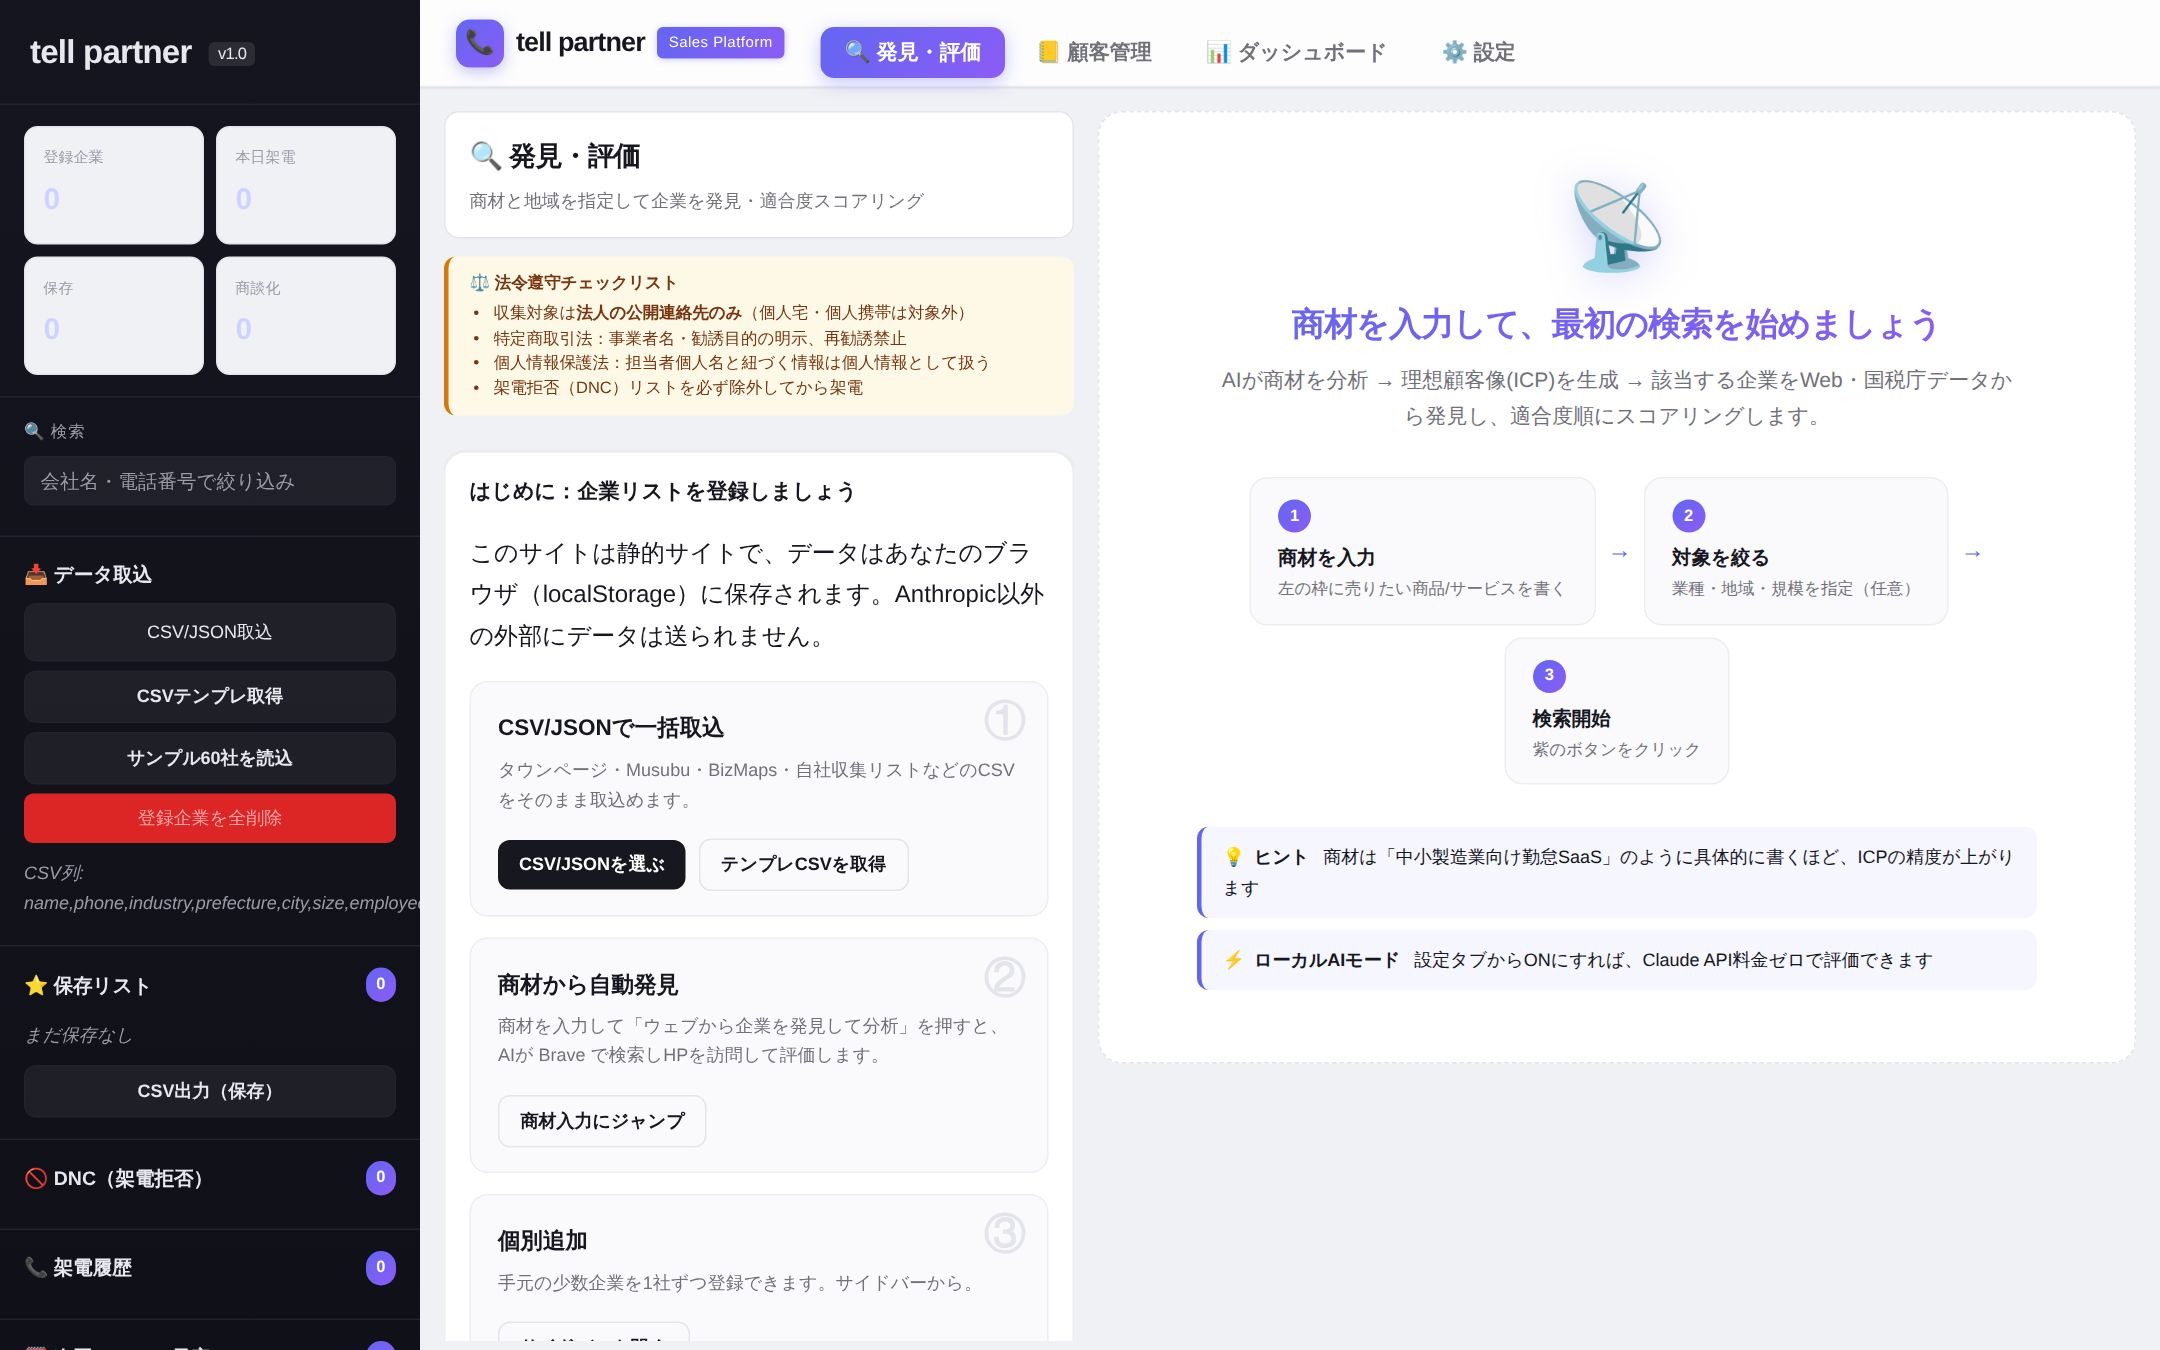Click the 個別追加 card heading
The height and width of the screenshot is (1350, 2160).
(542, 1241)
